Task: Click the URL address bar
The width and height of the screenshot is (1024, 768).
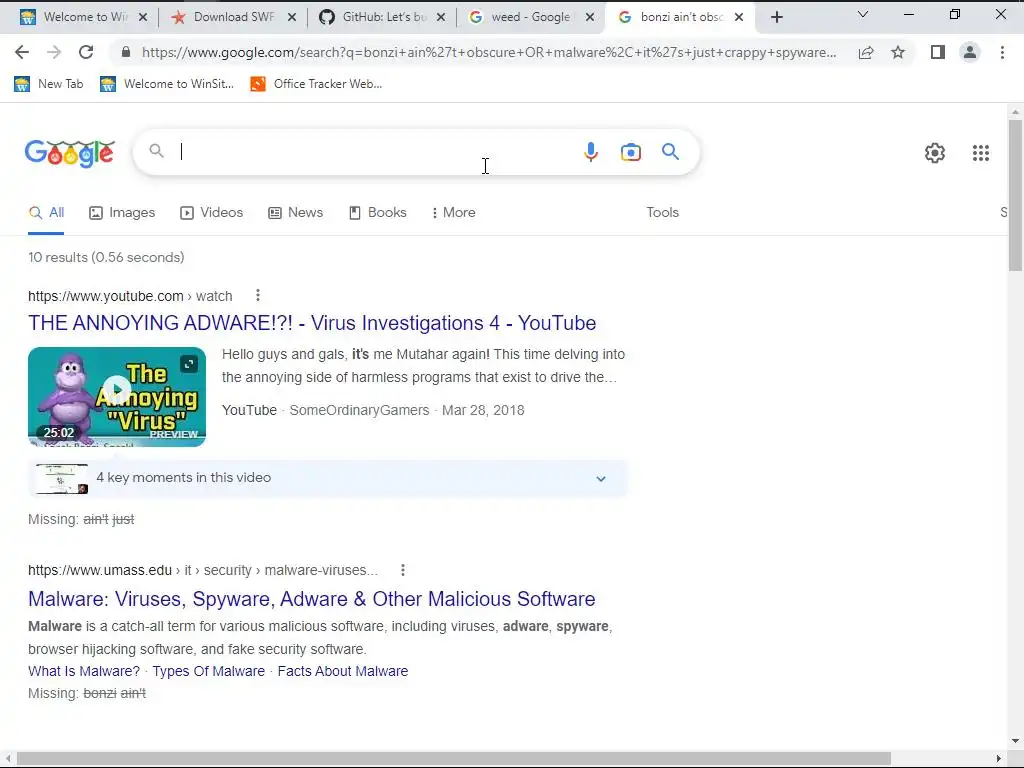Action: [488, 52]
